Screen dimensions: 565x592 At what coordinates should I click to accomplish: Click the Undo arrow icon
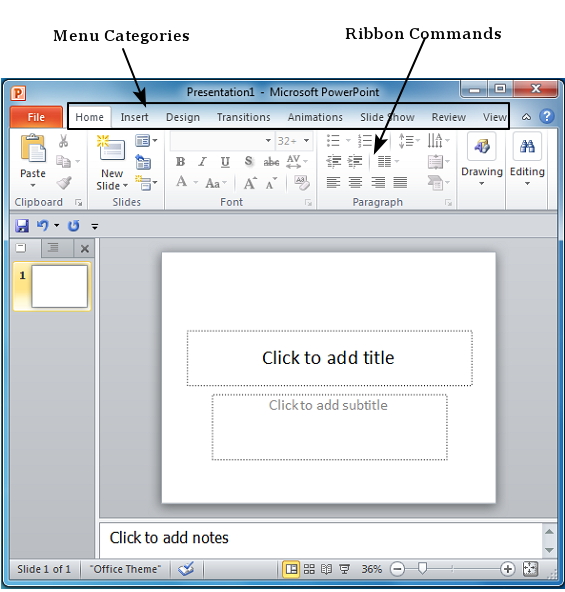pyautogui.click(x=43, y=225)
